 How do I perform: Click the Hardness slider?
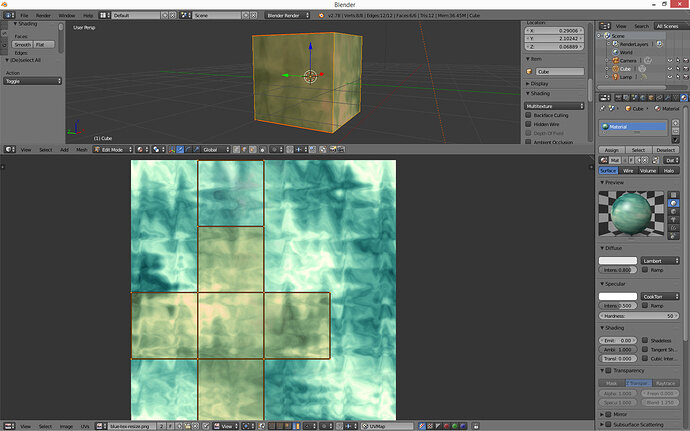pos(639,316)
